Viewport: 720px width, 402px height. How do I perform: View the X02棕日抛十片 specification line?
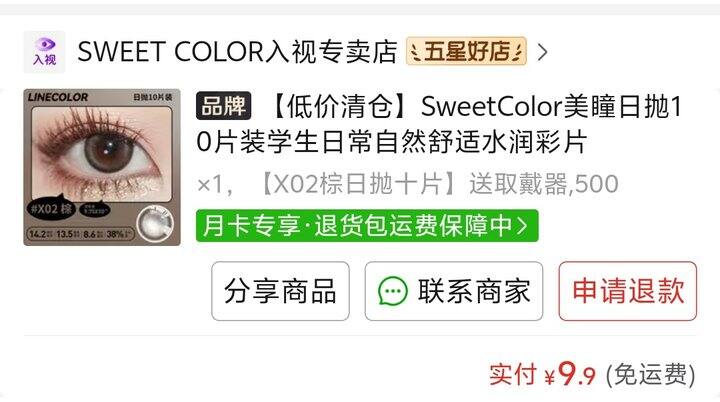click(x=408, y=184)
